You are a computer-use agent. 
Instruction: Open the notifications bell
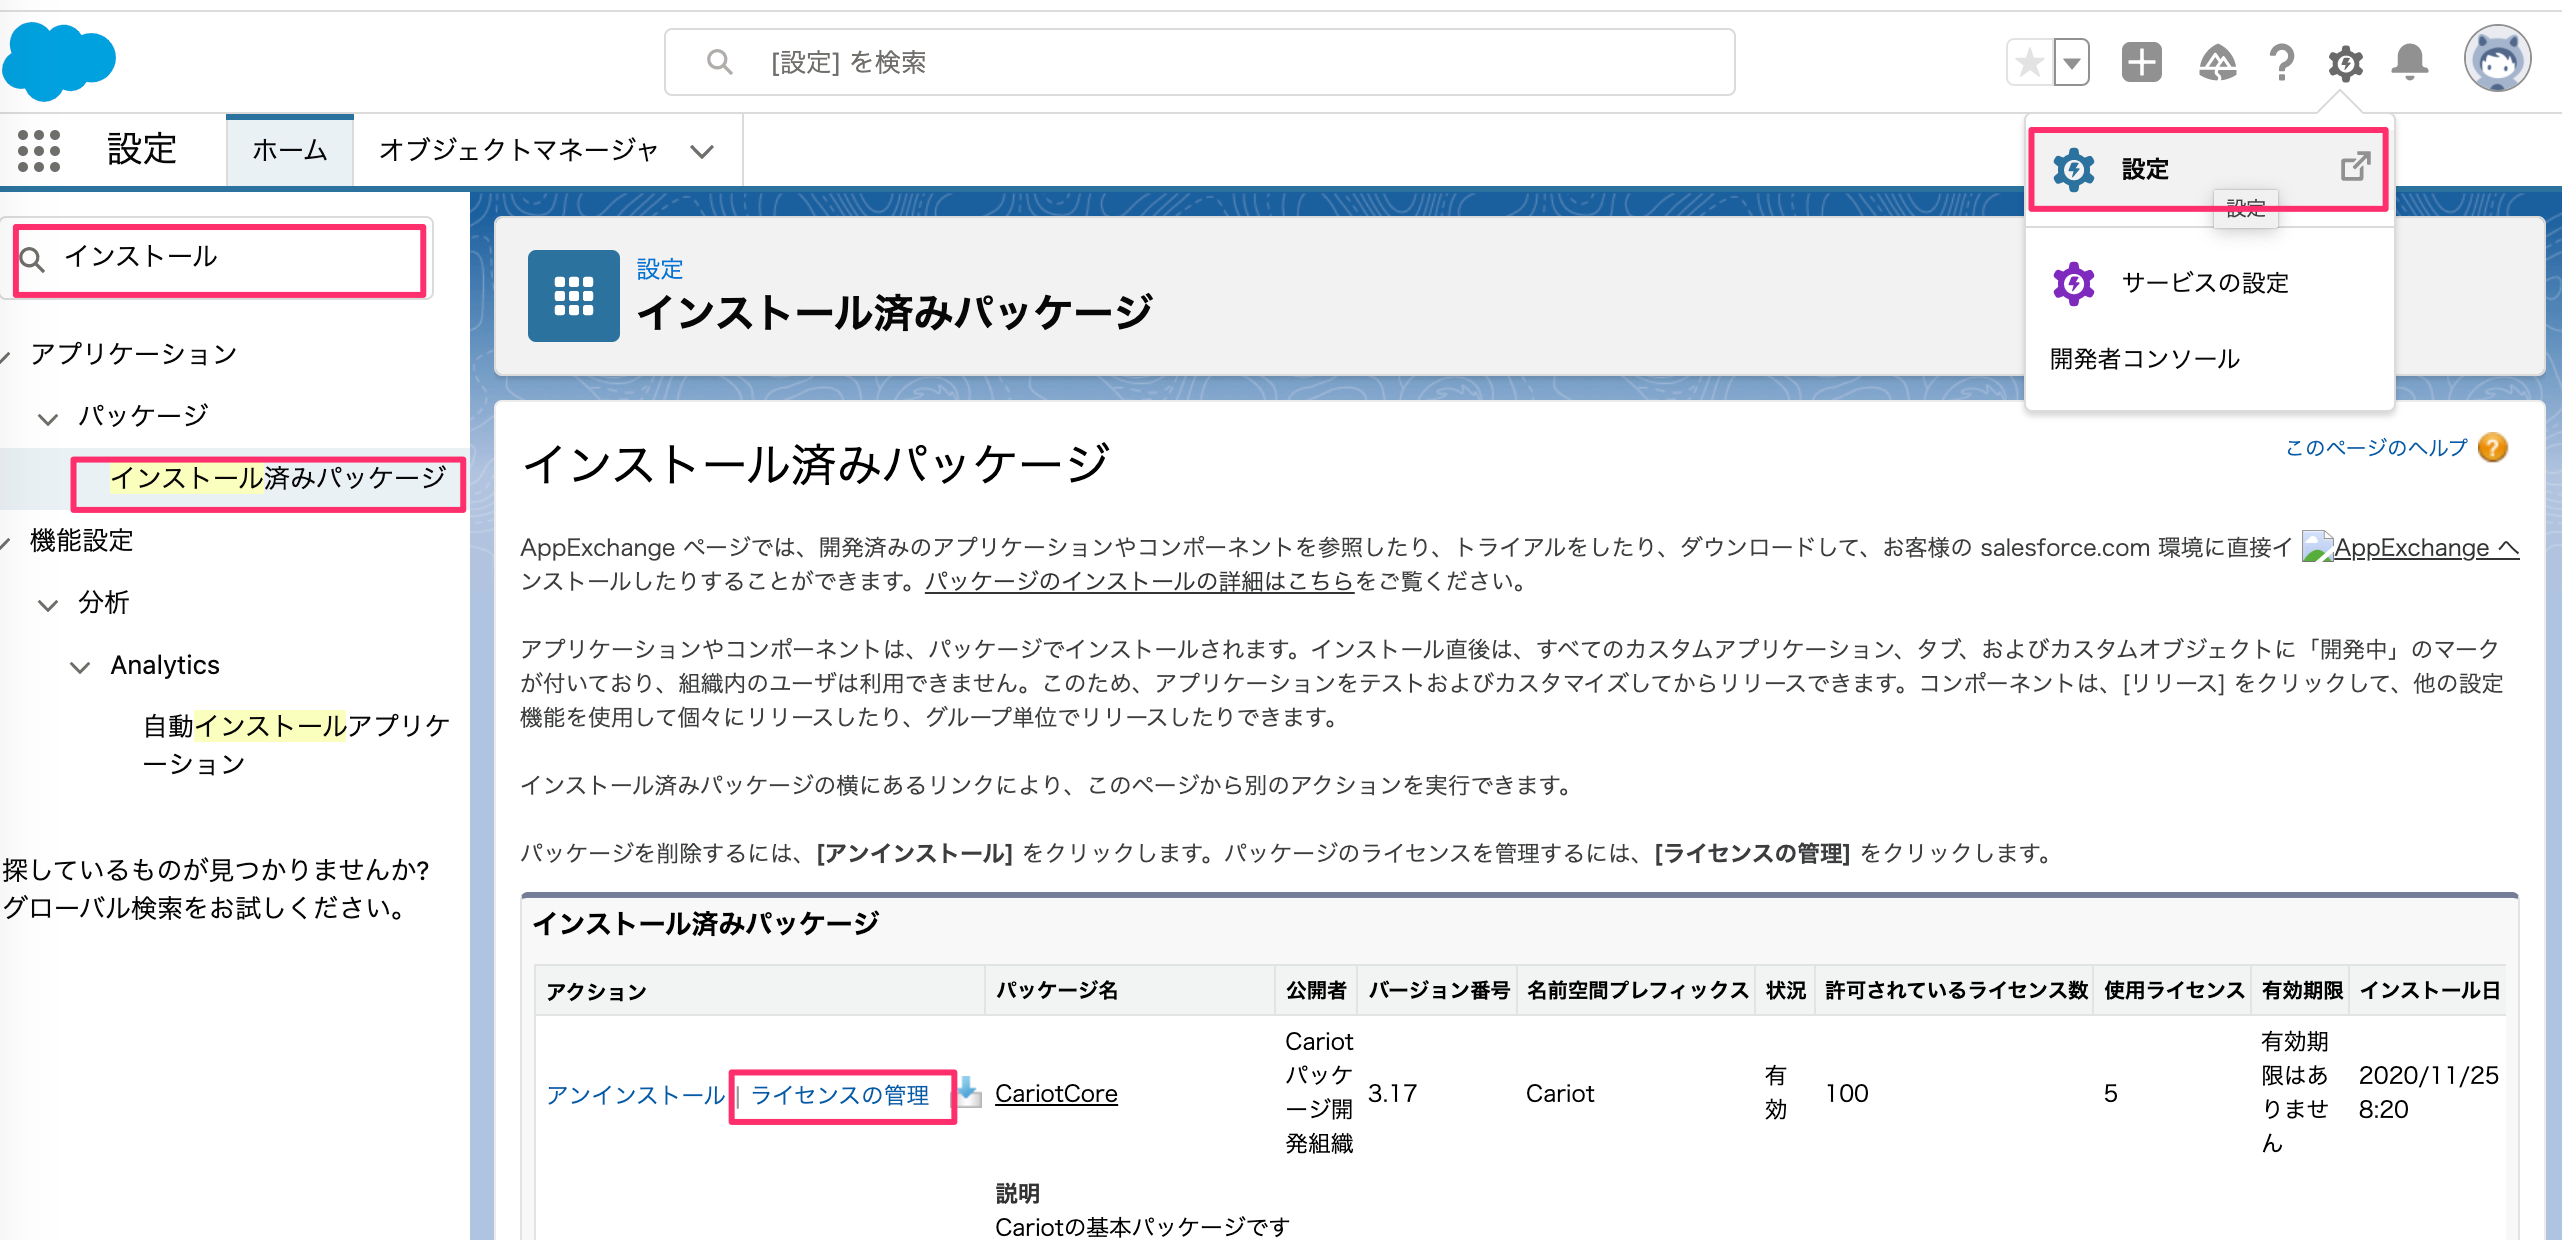pos(2410,63)
